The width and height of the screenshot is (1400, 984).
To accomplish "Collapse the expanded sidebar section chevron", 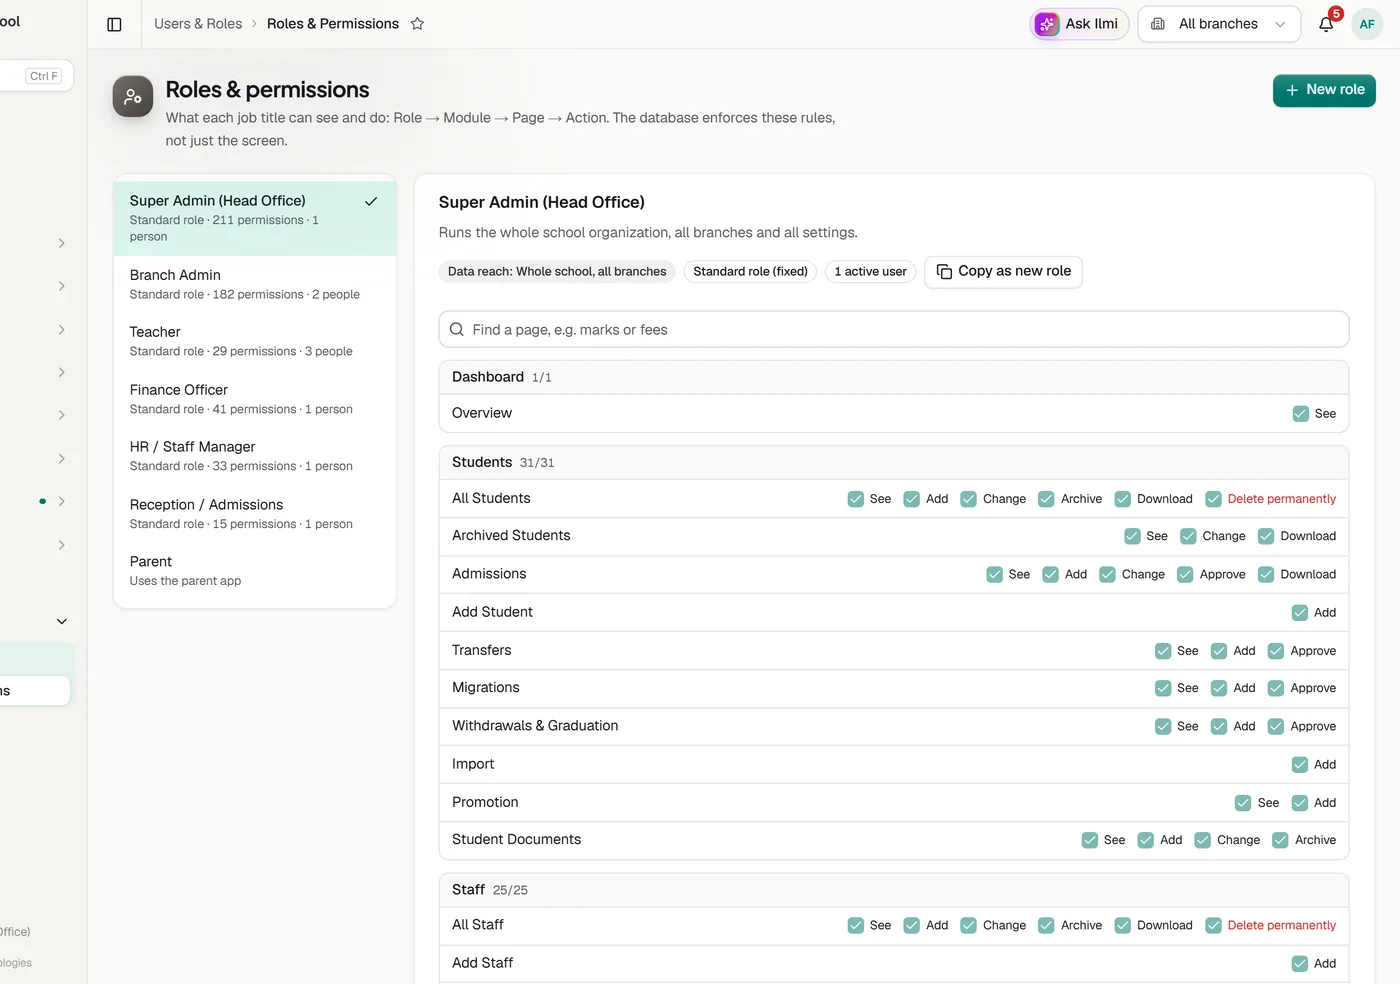I will pos(62,621).
